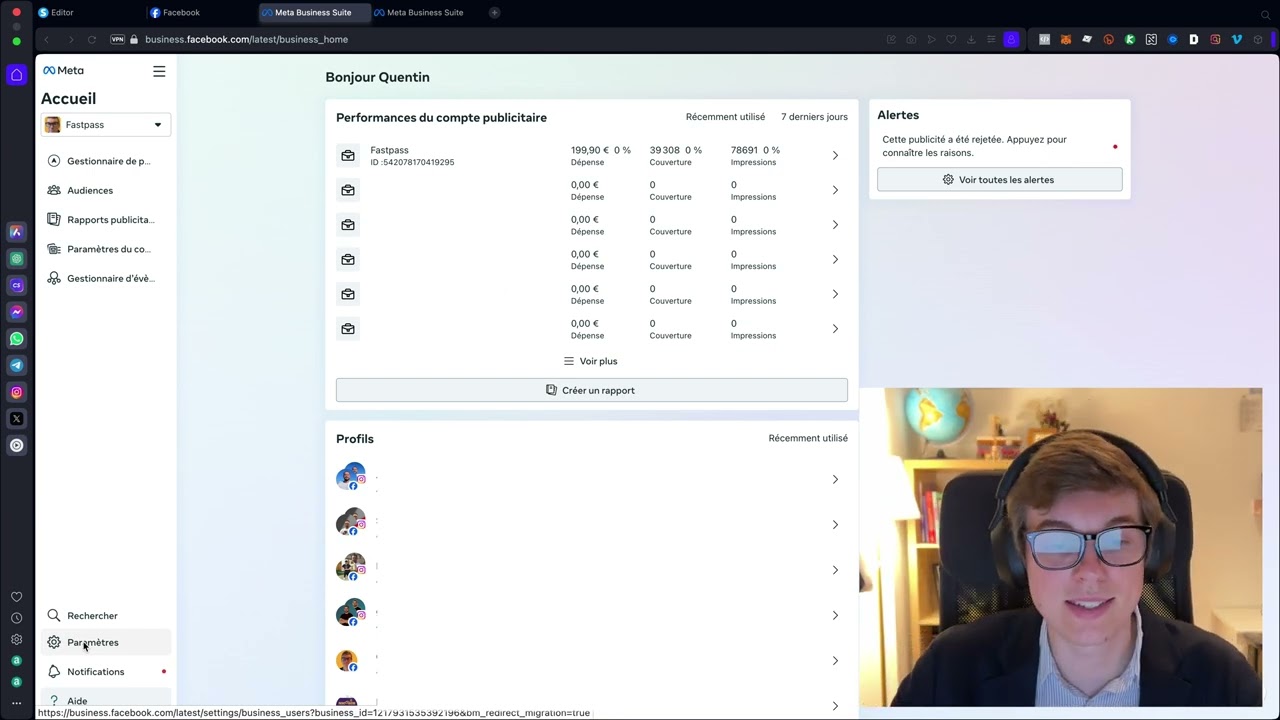Screen dimensions: 1280x720
Task: Expand the Fastpass ad account row chevron
Action: pos(835,156)
